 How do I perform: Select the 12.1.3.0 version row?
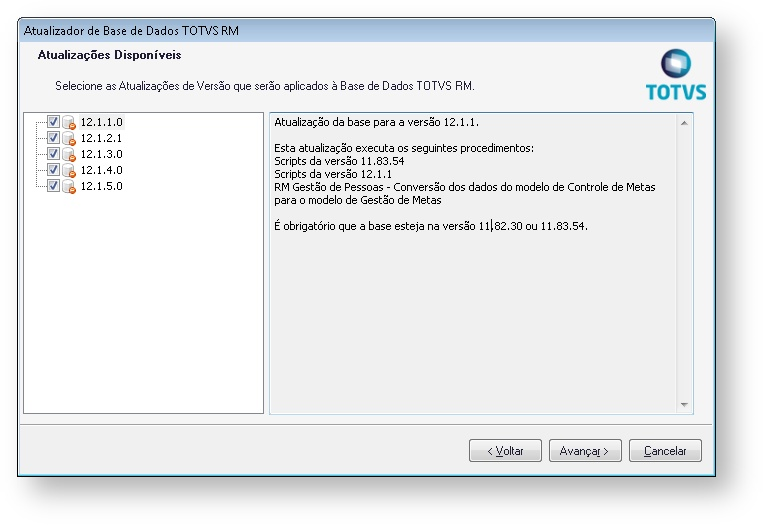tap(101, 154)
